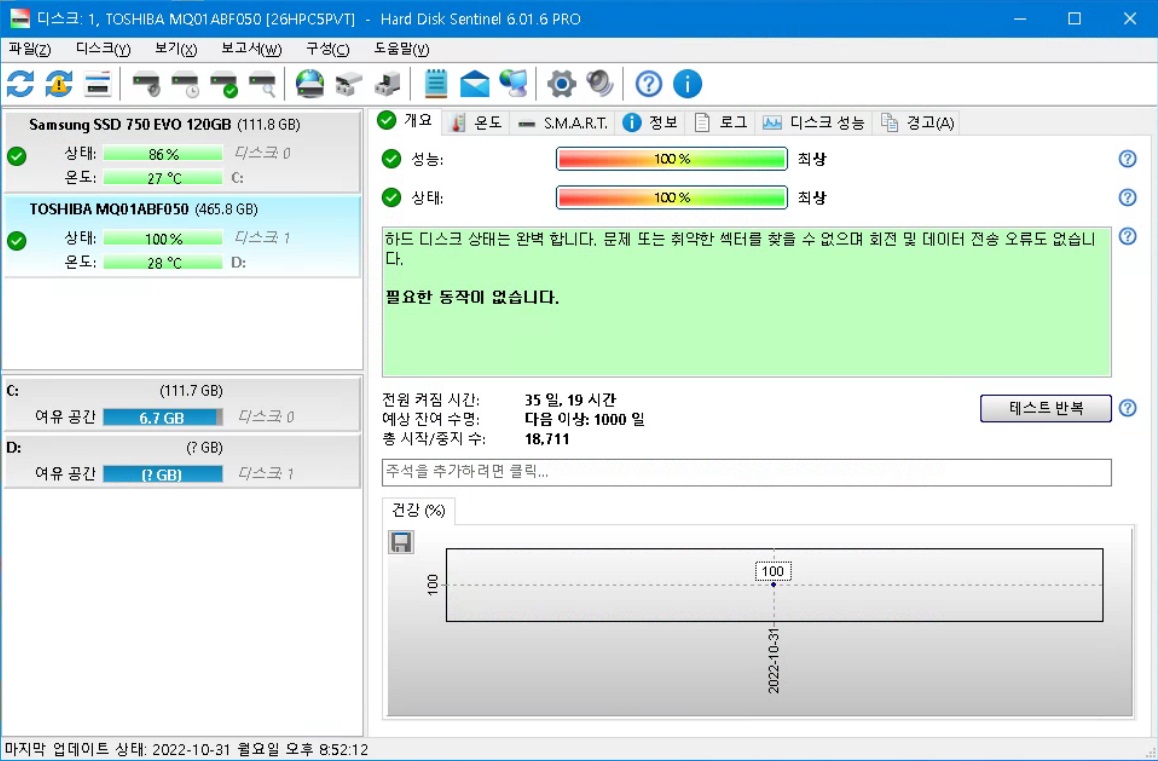Click the estimated lifetime value 다음 이상: 1000 일
The height and width of the screenshot is (761, 1158).
584,419
